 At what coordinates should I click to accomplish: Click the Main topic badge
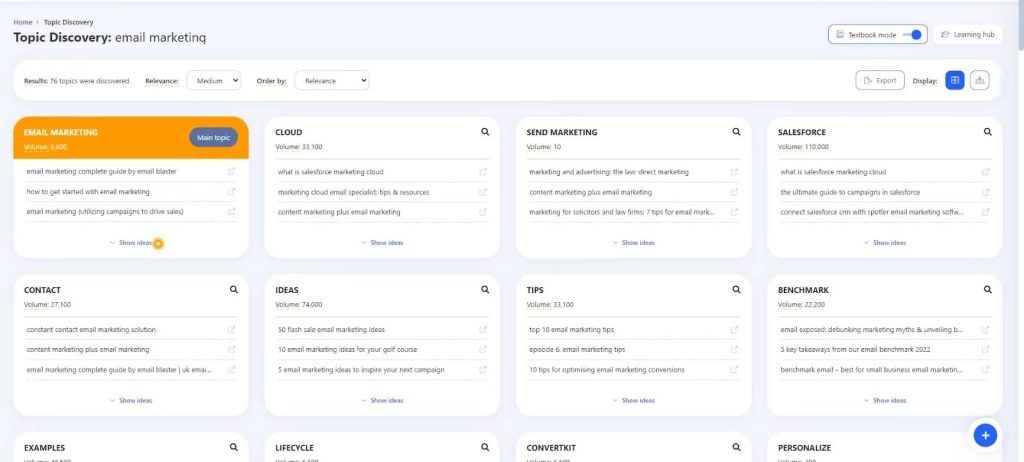point(214,137)
